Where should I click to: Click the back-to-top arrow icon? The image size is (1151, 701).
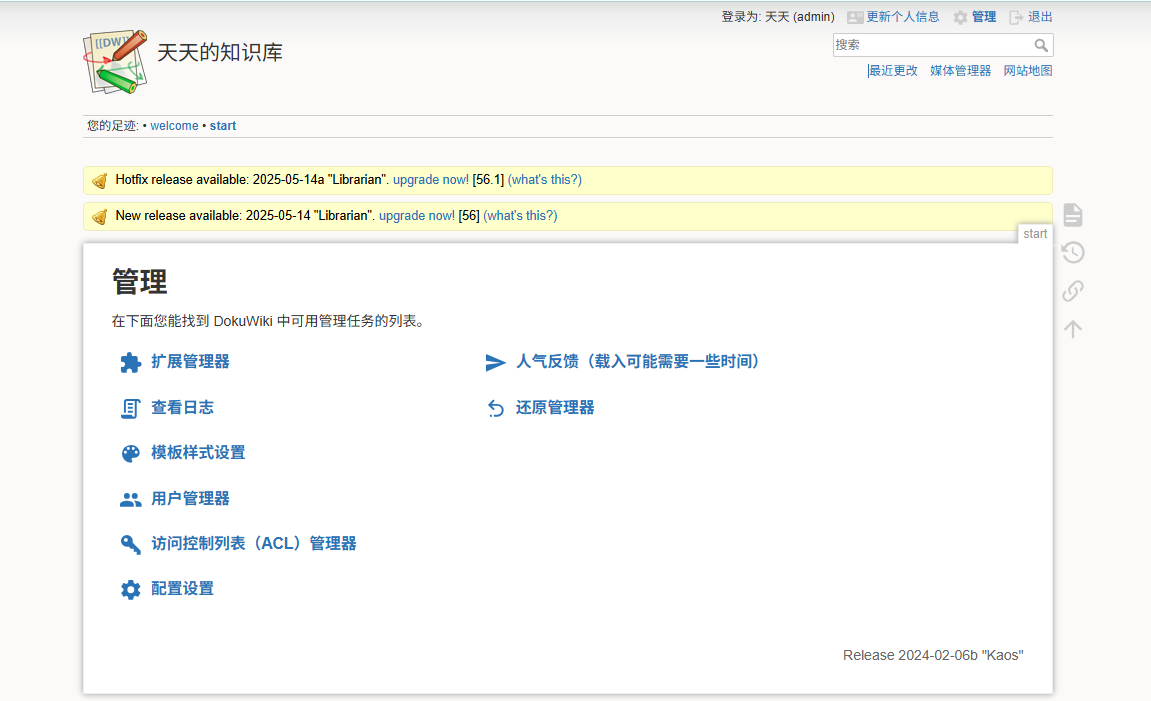click(1072, 329)
